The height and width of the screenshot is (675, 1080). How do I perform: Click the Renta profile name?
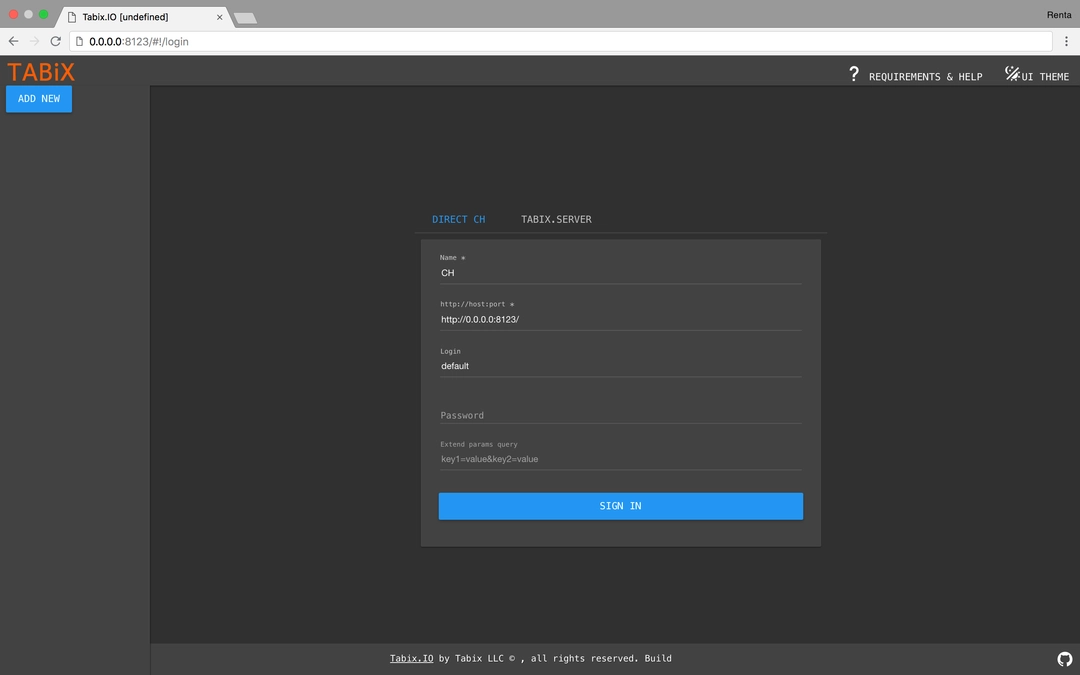coord(1059,14)
